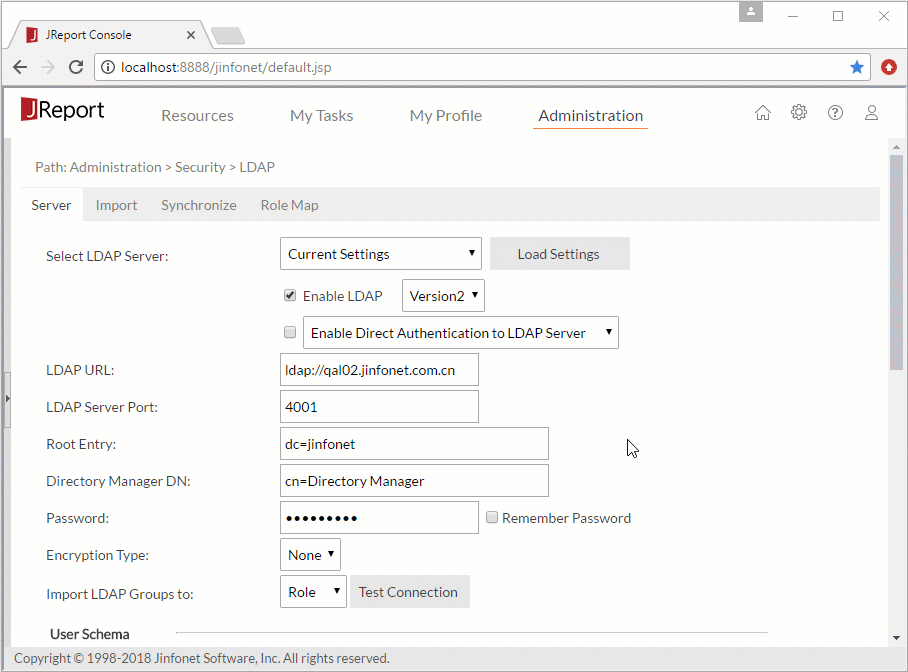The width and height of the screenshot is (908, 672).
Task: Click the Test Connection button
Action: pyautogui.click(x=409, y=591)
